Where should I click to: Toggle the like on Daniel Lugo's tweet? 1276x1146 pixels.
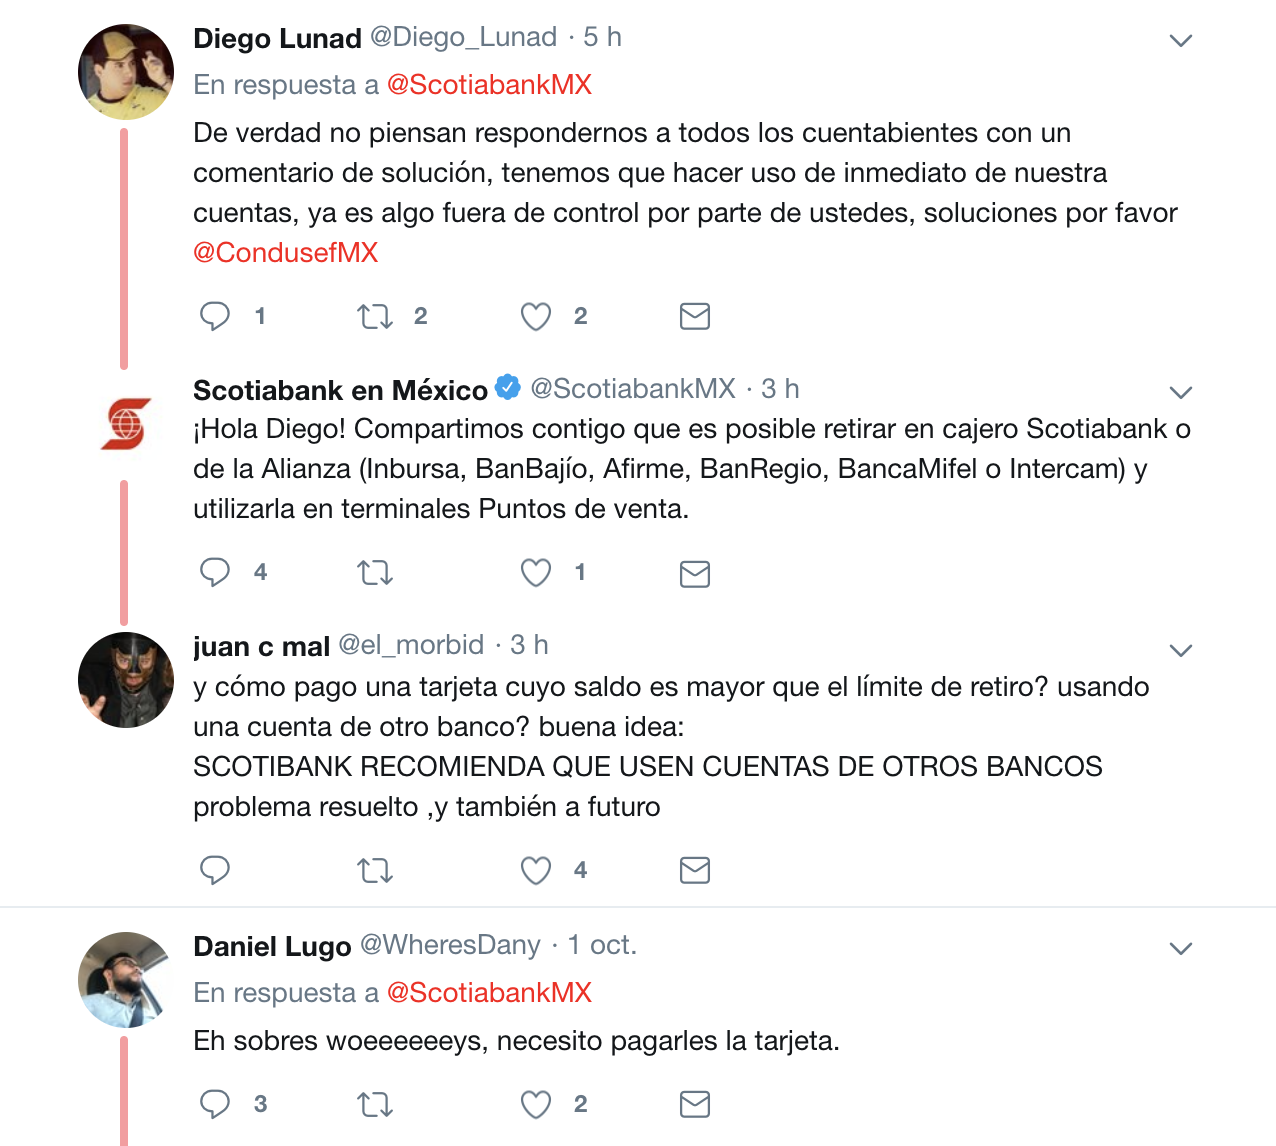[535, 1104]
